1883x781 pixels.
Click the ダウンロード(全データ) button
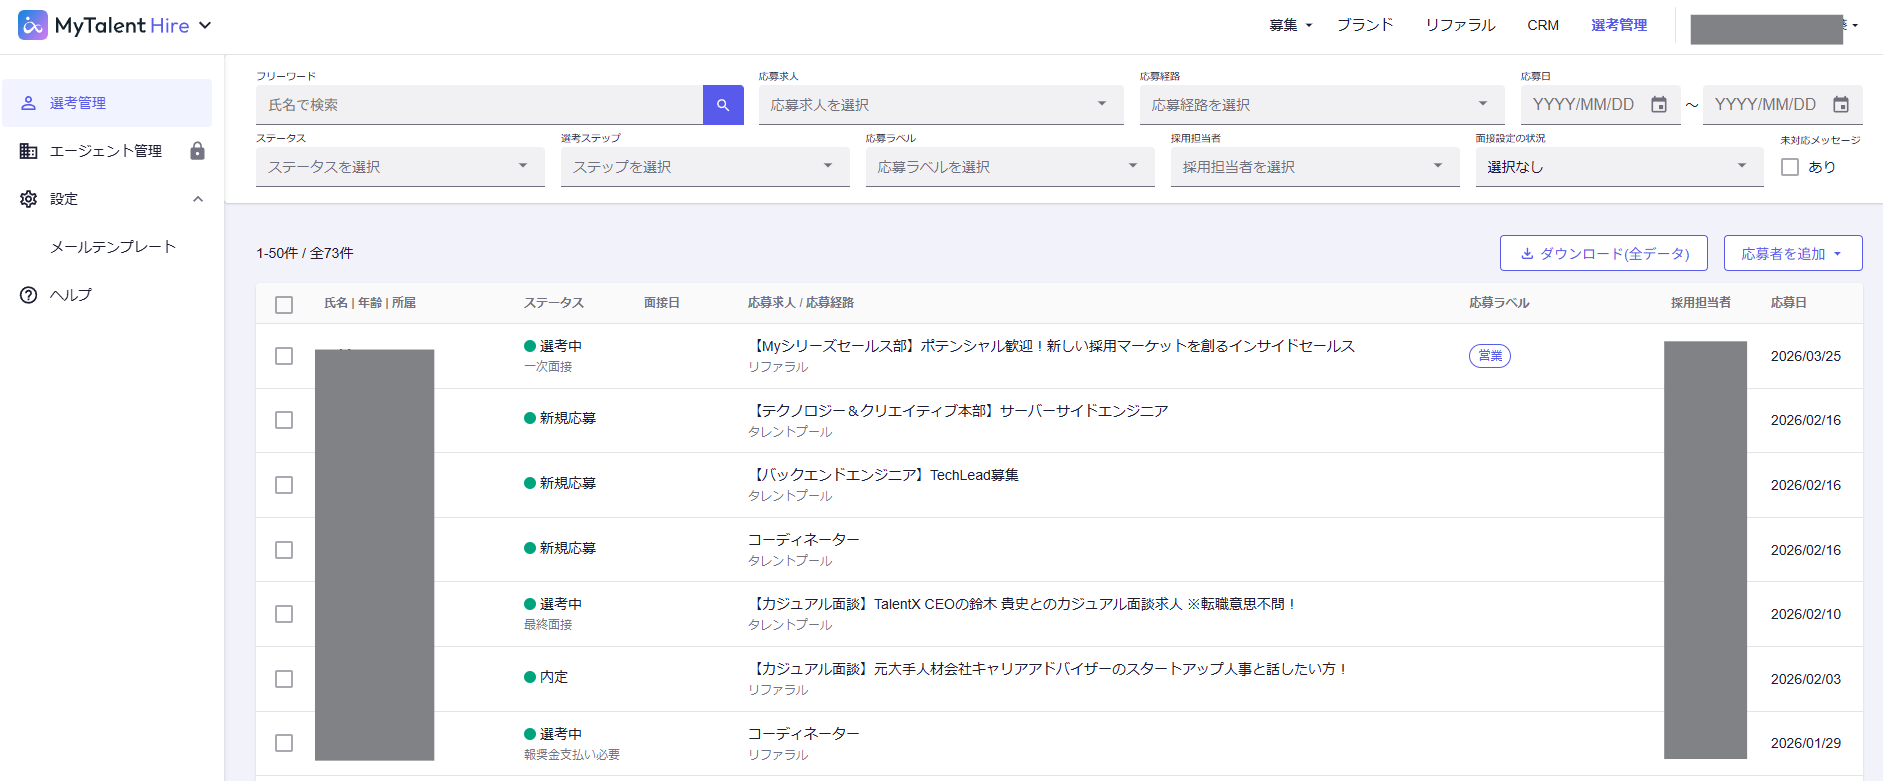click(1603, 253)
